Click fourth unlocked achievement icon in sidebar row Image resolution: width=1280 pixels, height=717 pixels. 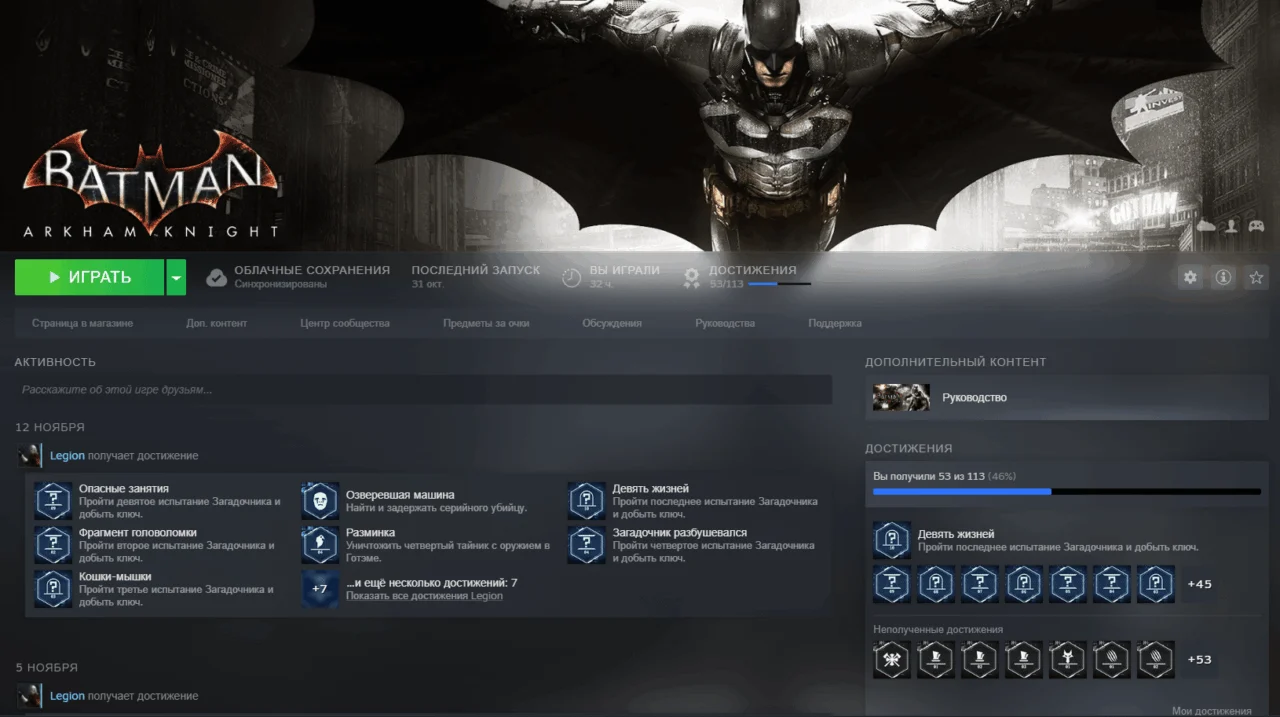point(1024,584)
